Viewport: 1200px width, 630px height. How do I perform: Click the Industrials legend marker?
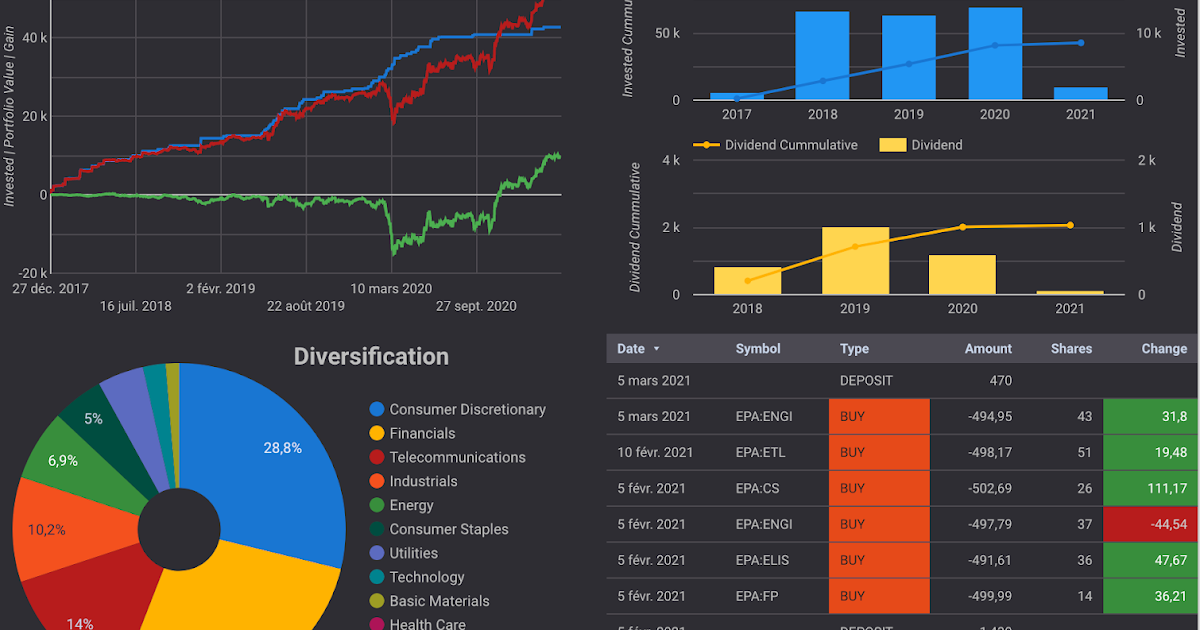[376, 481]
